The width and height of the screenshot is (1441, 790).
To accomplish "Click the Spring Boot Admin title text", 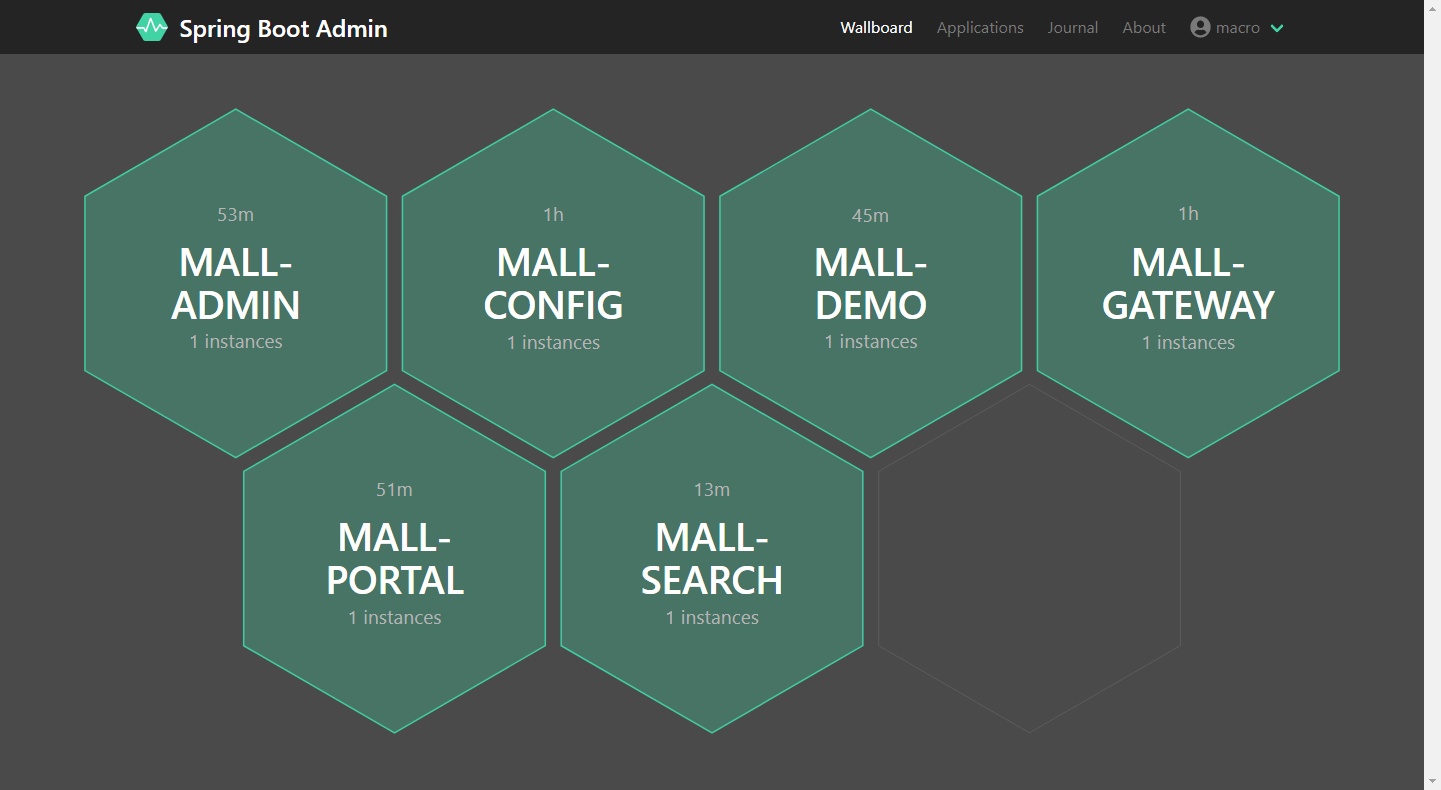I will pyautogui.click(x=283, y=28).
